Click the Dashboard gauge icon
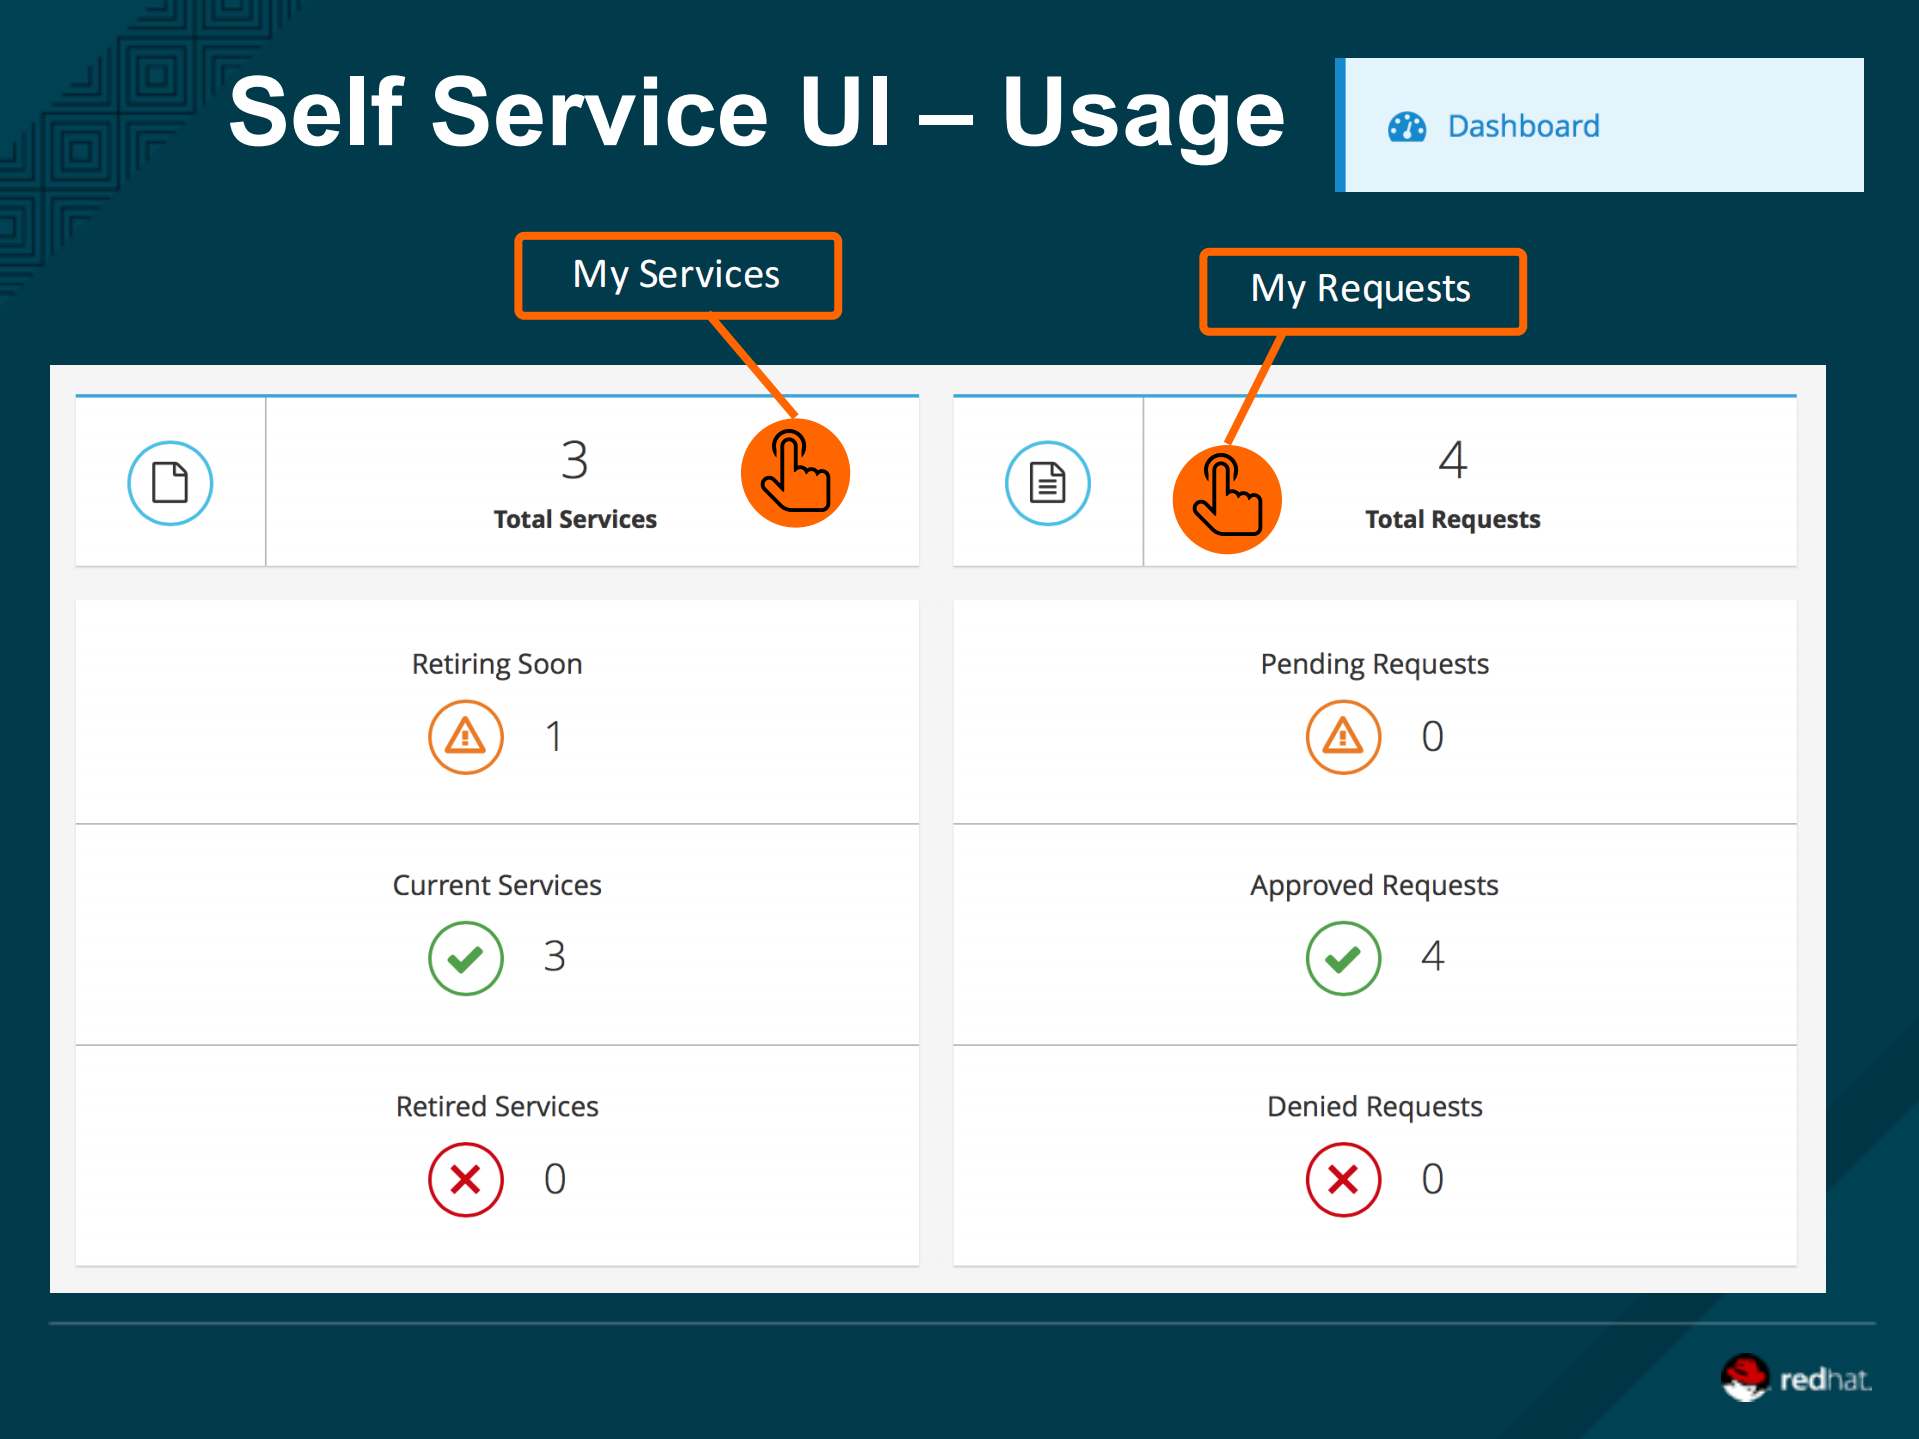This screenshot has height=1439, width=1919. tap(1406, 127)
